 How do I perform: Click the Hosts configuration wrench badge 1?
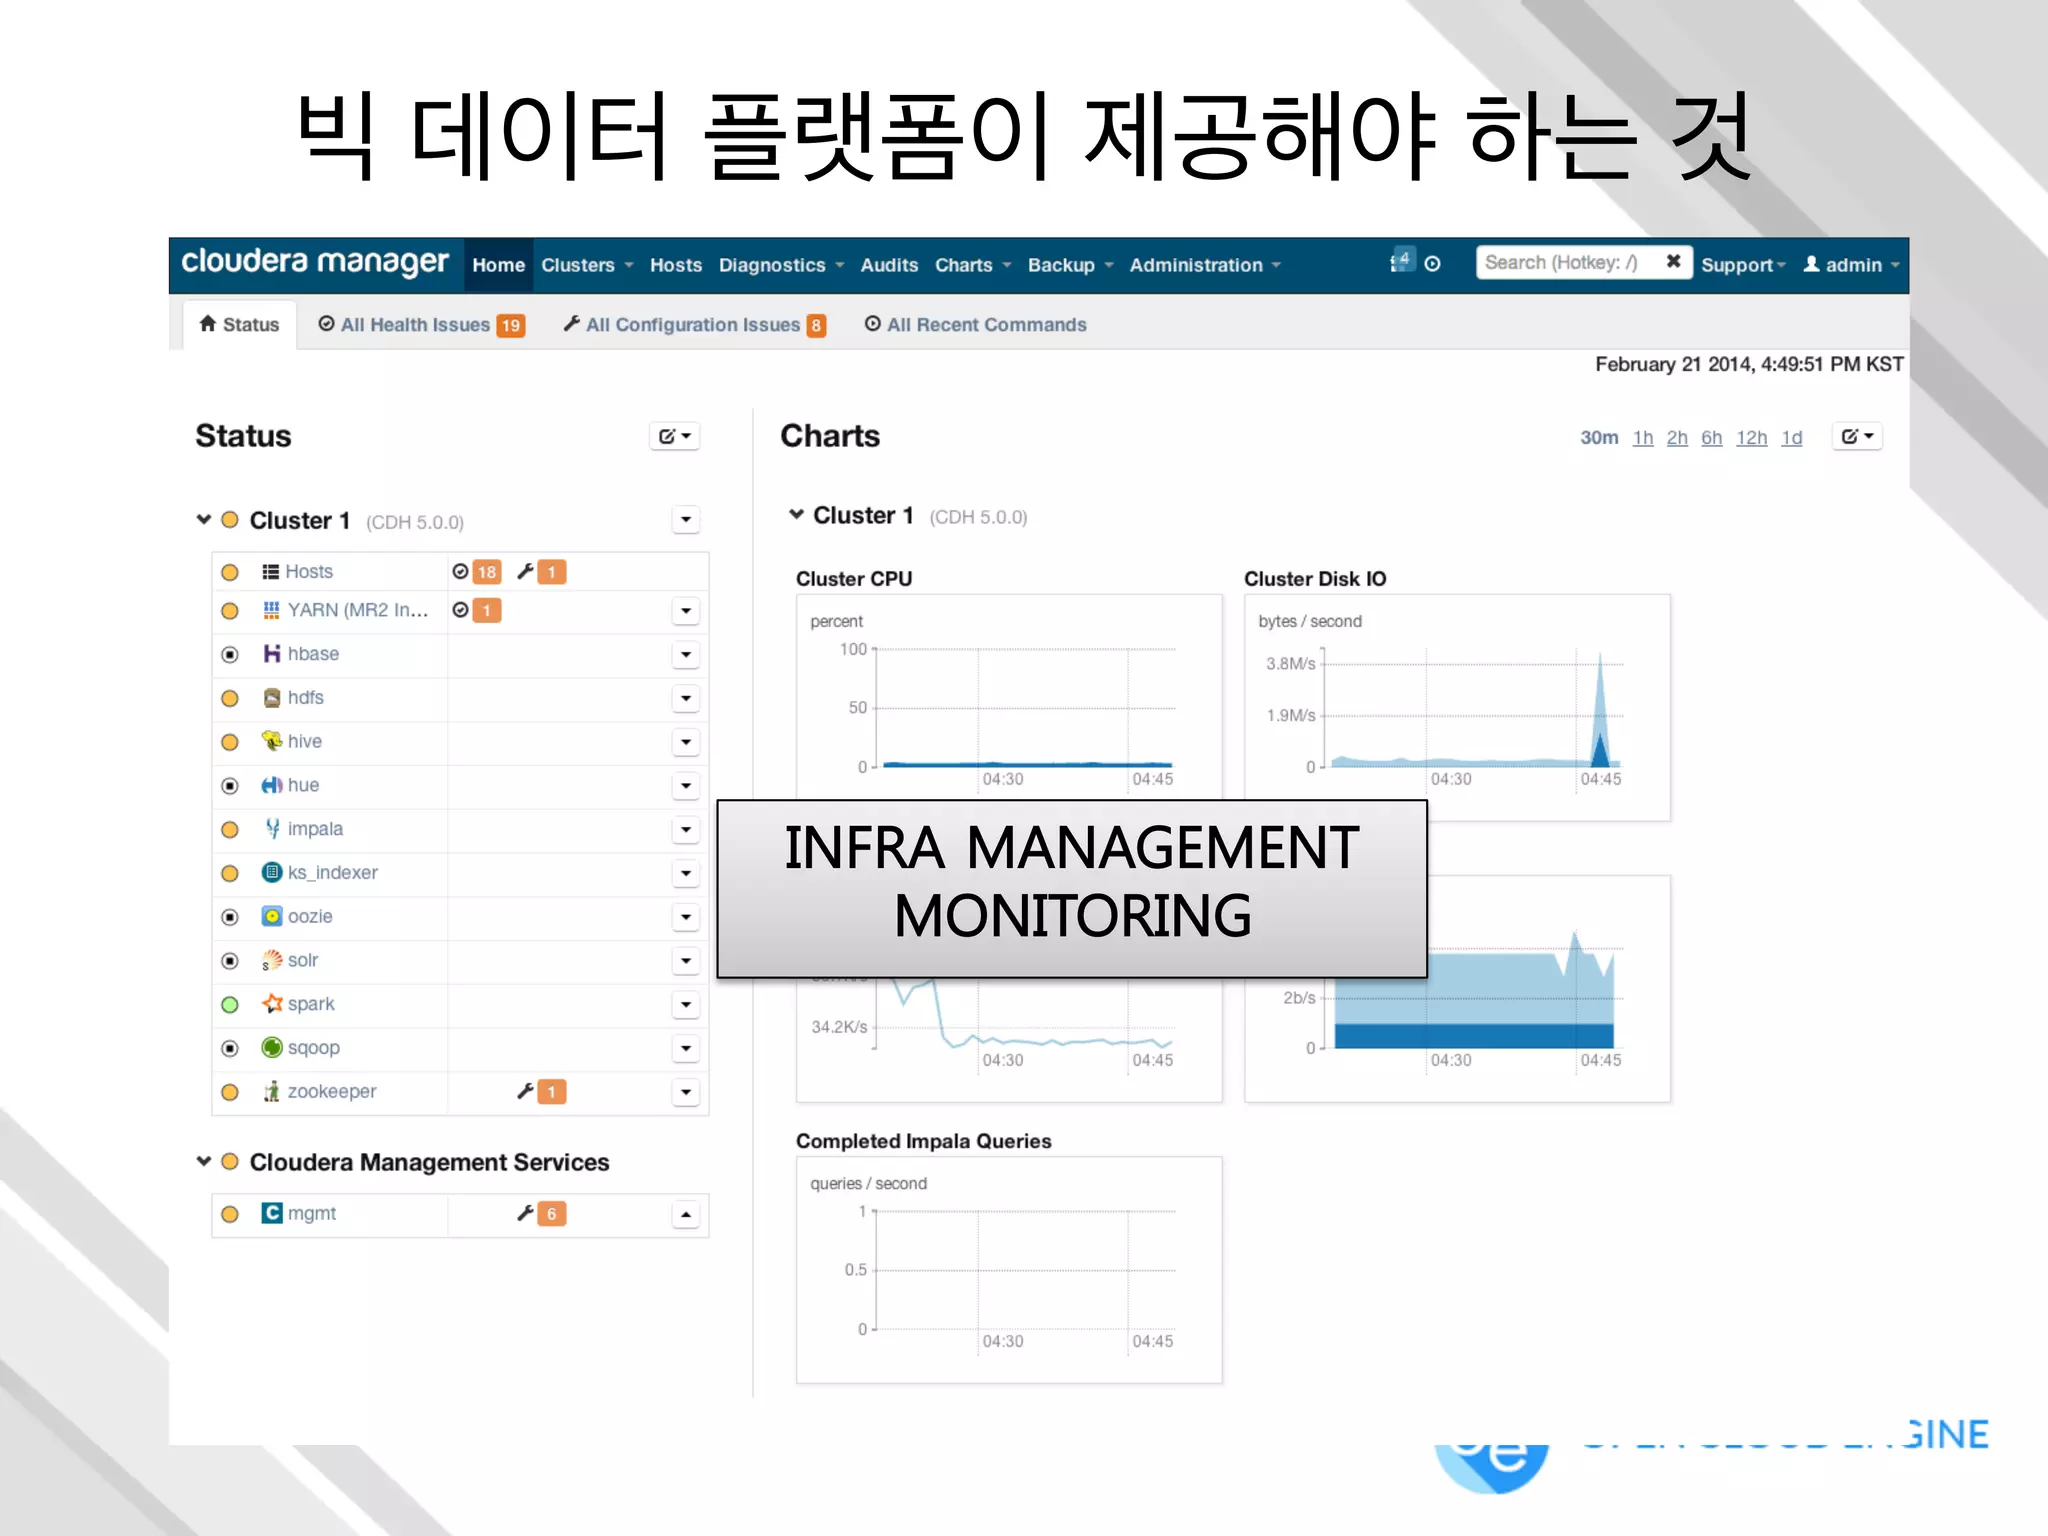tap(552, 572)
